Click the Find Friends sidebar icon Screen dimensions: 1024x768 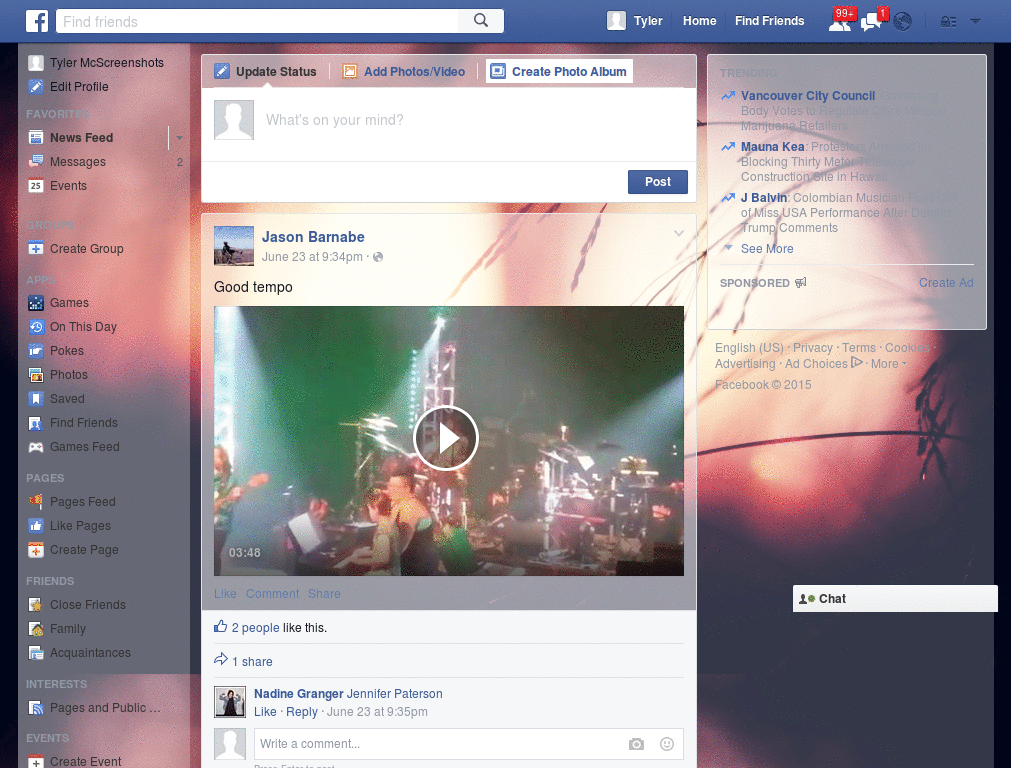(36, 423)
